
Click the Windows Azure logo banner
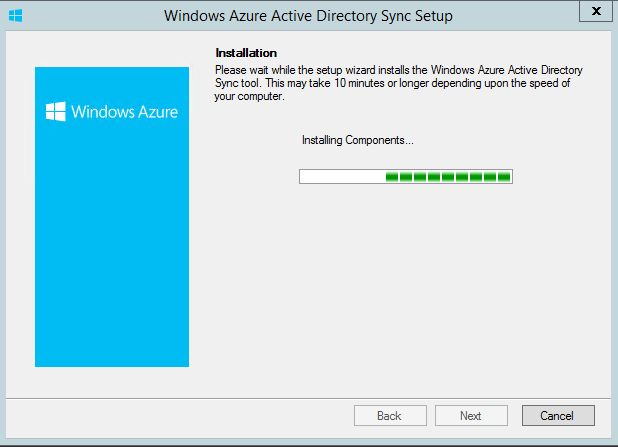coord(112,217)
